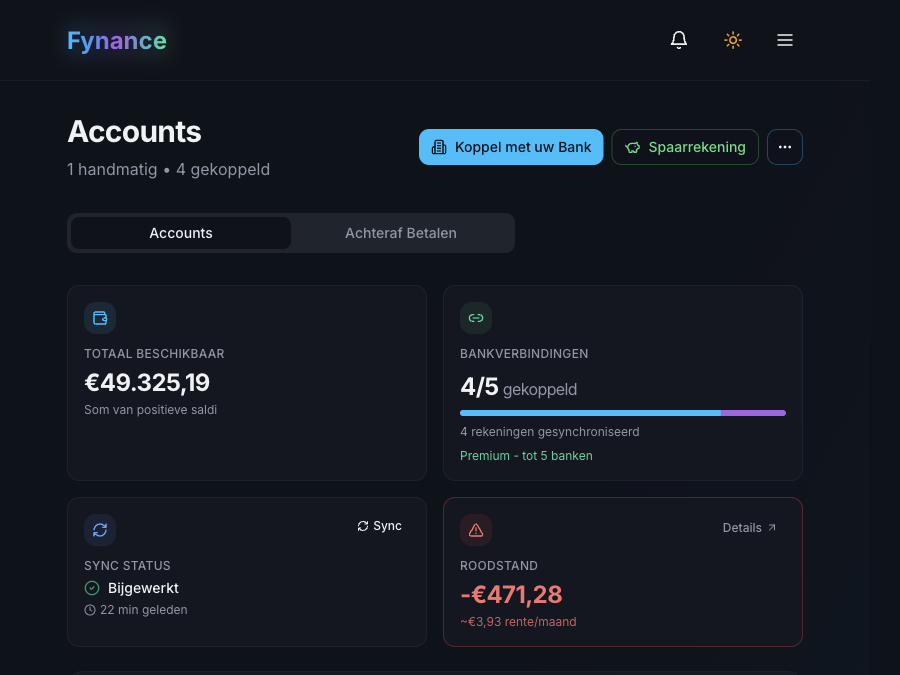Click Som van positieve saldi text
900x675 pixels.
tap(150, 410)
